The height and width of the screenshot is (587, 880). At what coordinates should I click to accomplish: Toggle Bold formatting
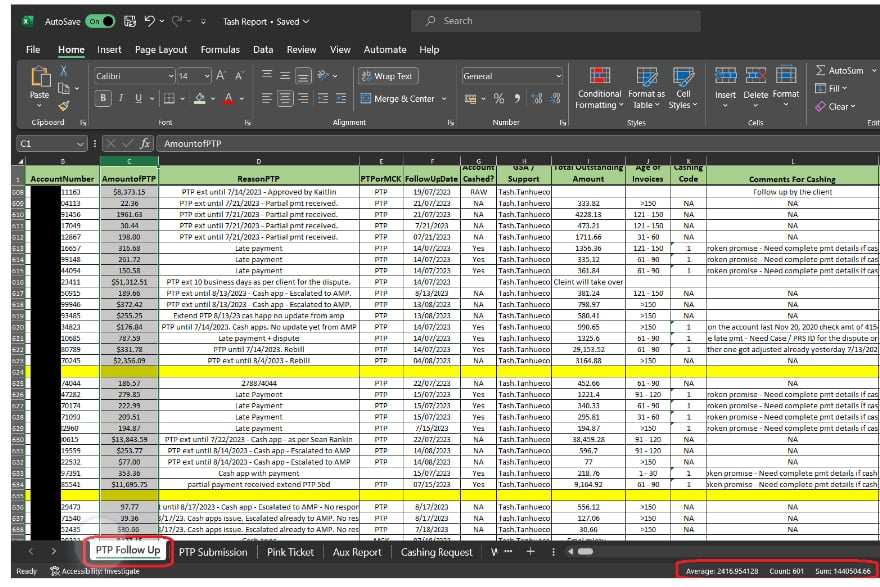coord(102,99)
